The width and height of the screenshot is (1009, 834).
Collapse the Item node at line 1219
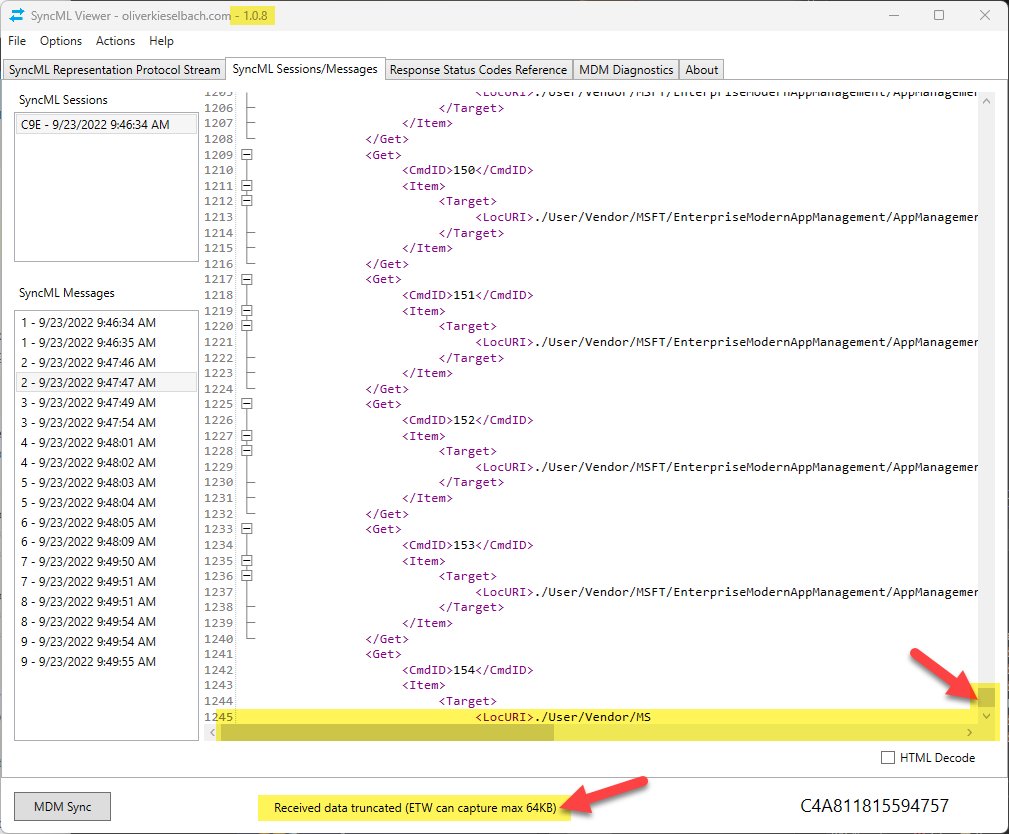point(247,310)
